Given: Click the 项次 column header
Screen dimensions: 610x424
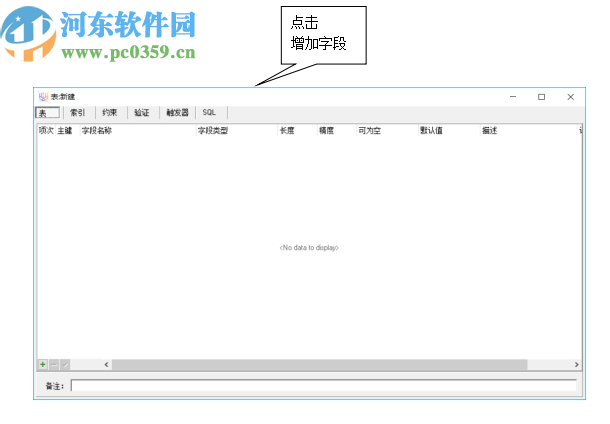Looking at the screenshot, I should (x=46, y=130).
